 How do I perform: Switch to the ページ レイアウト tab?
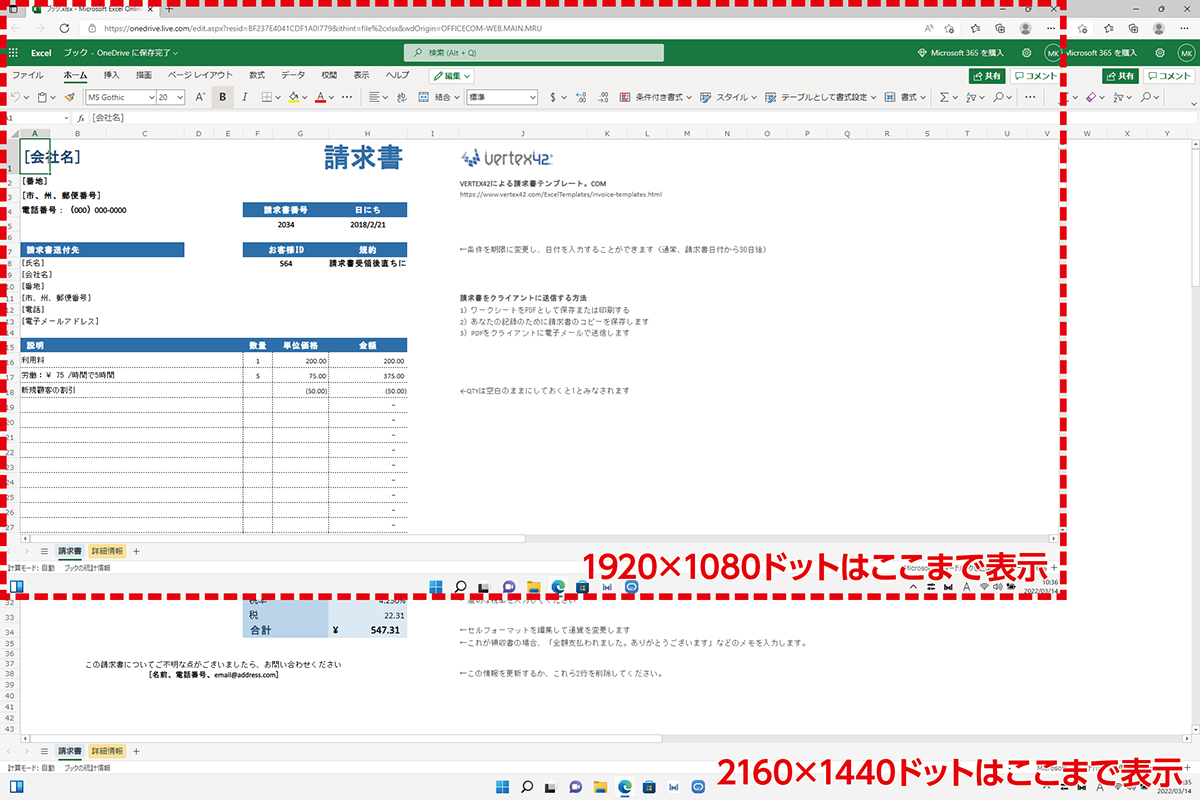200,75
